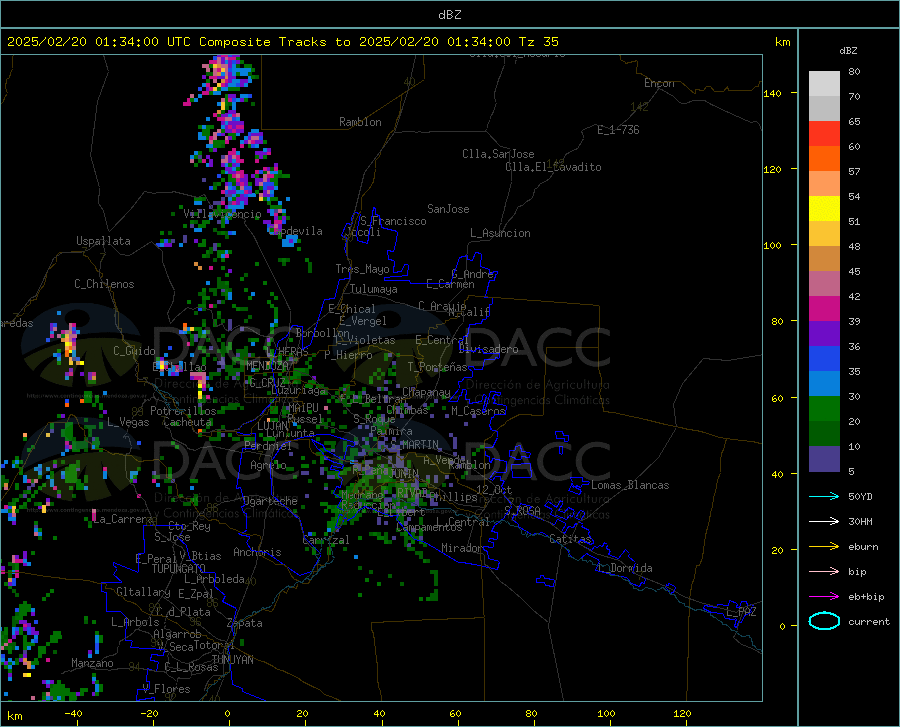Click the 'dBZ' title at top
The image size is (900, 727).
tap(449, 15)
